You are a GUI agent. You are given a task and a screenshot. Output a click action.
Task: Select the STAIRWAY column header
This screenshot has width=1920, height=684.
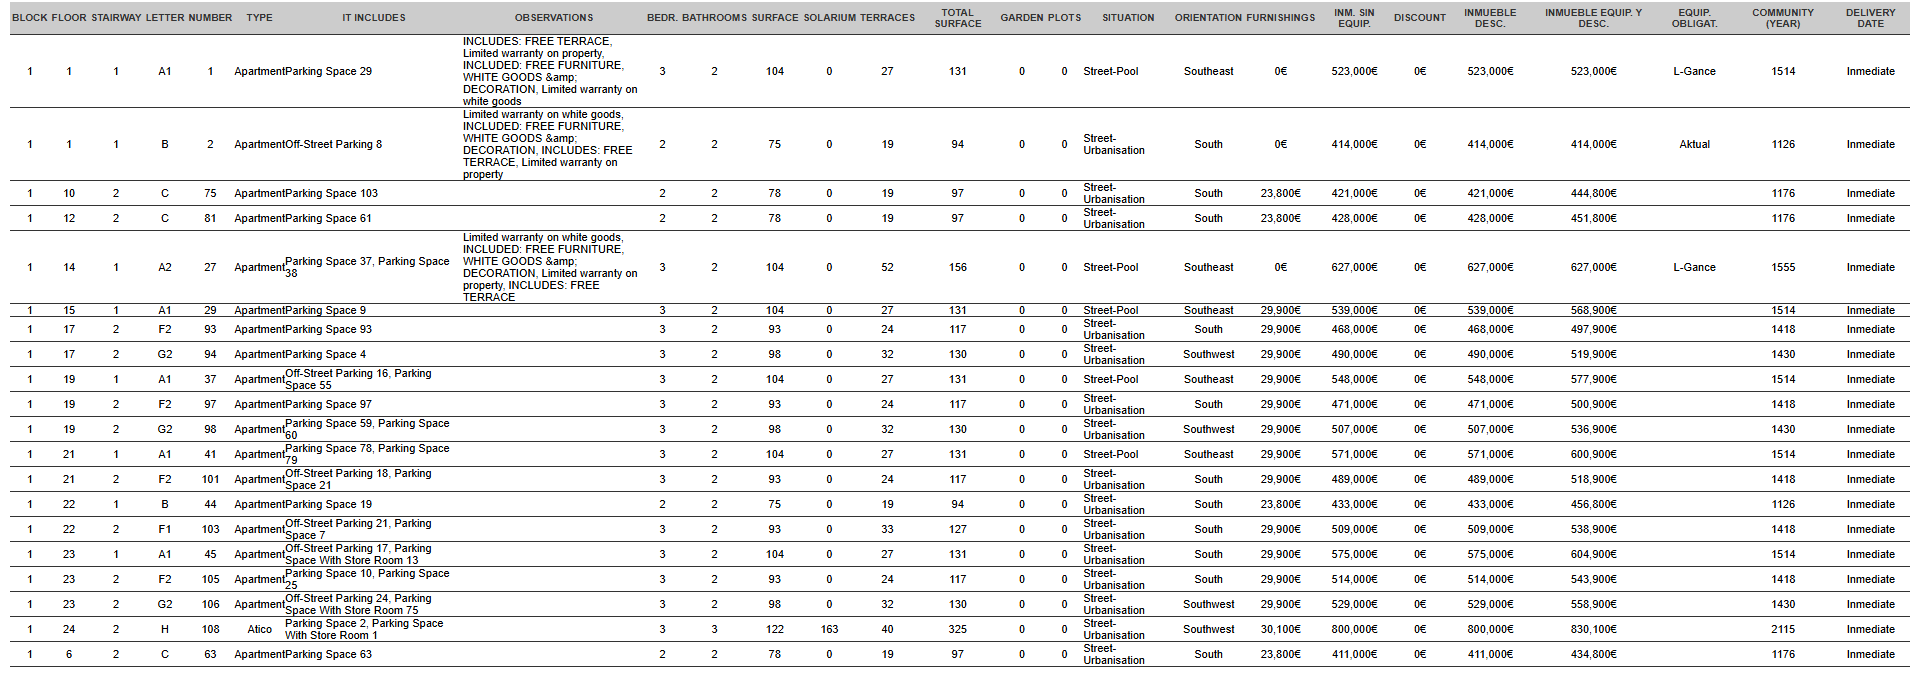click(x=116, y=18)
